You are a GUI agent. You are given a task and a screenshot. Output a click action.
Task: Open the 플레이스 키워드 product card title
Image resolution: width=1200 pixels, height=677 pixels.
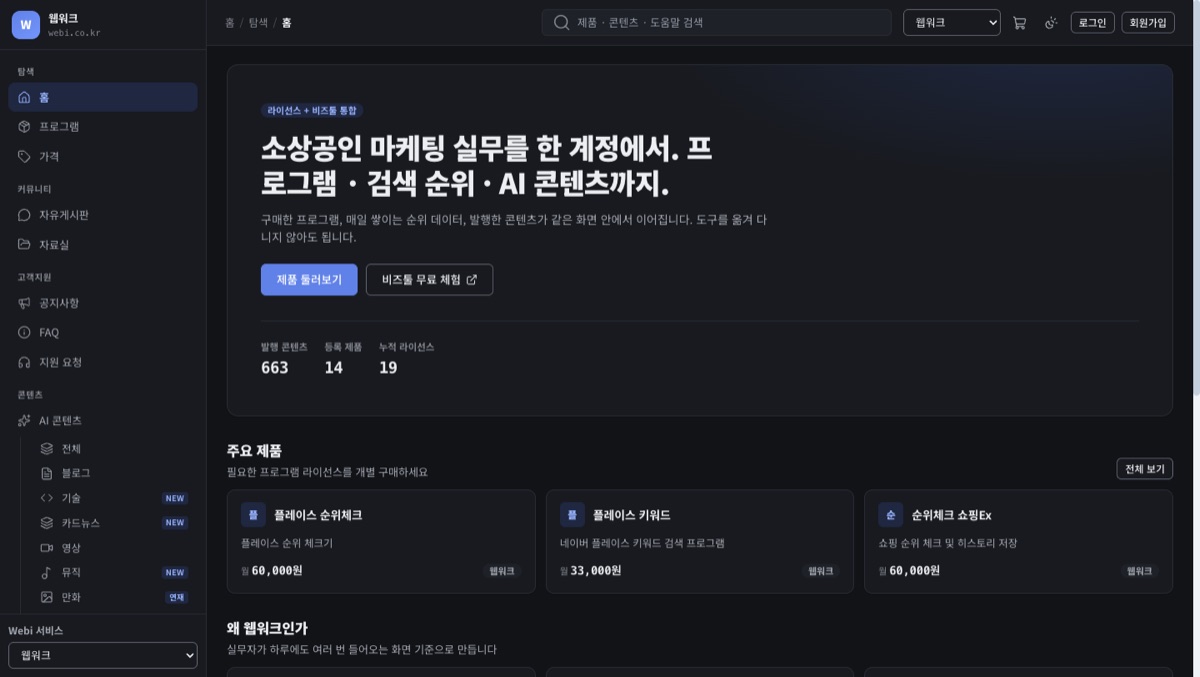coord(631,515)
